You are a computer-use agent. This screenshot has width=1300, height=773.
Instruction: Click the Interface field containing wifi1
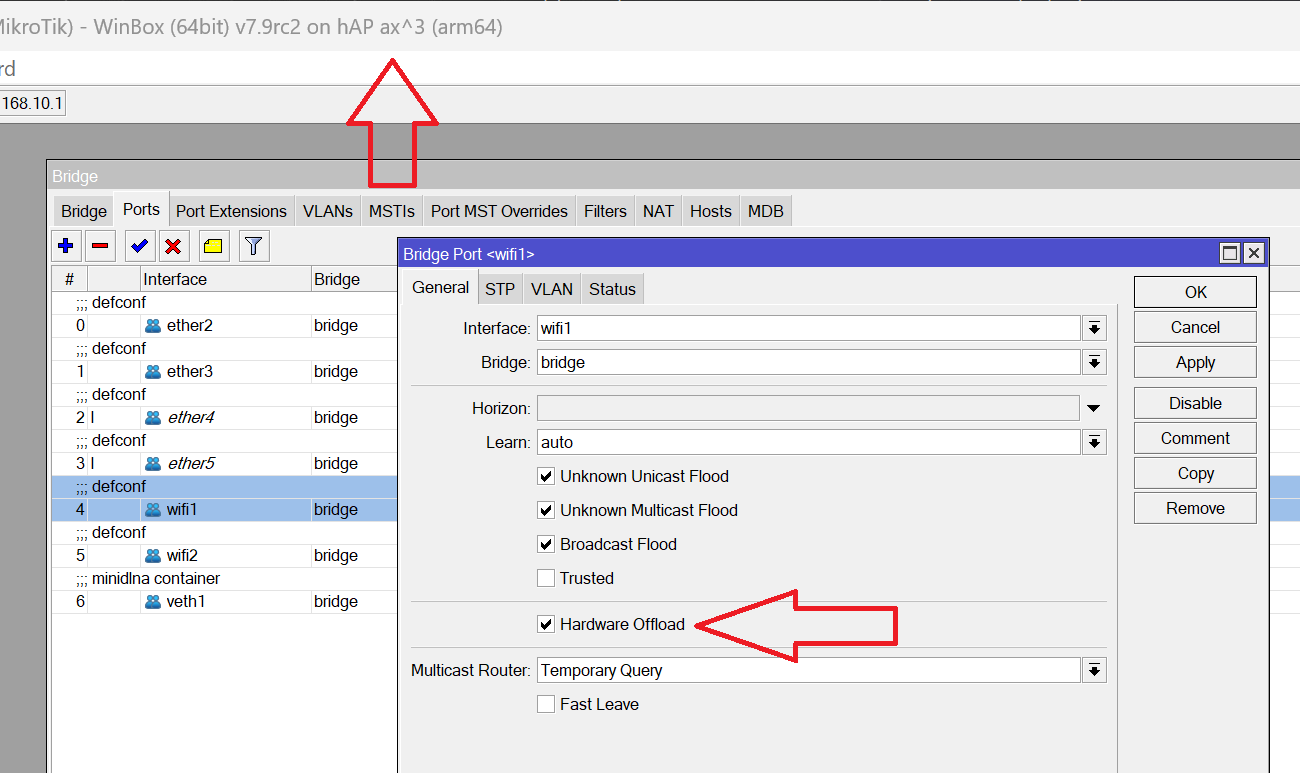[x=808, y=328]
